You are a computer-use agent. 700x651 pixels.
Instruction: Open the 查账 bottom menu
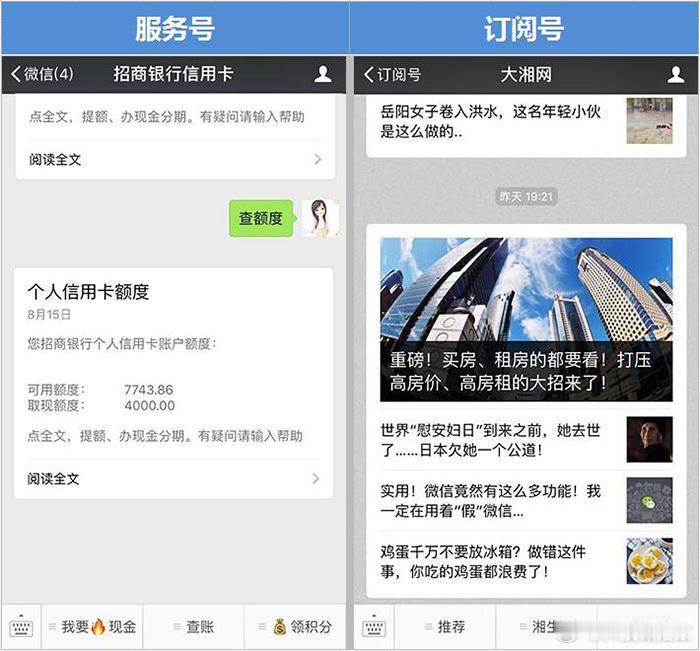(194, 626)
